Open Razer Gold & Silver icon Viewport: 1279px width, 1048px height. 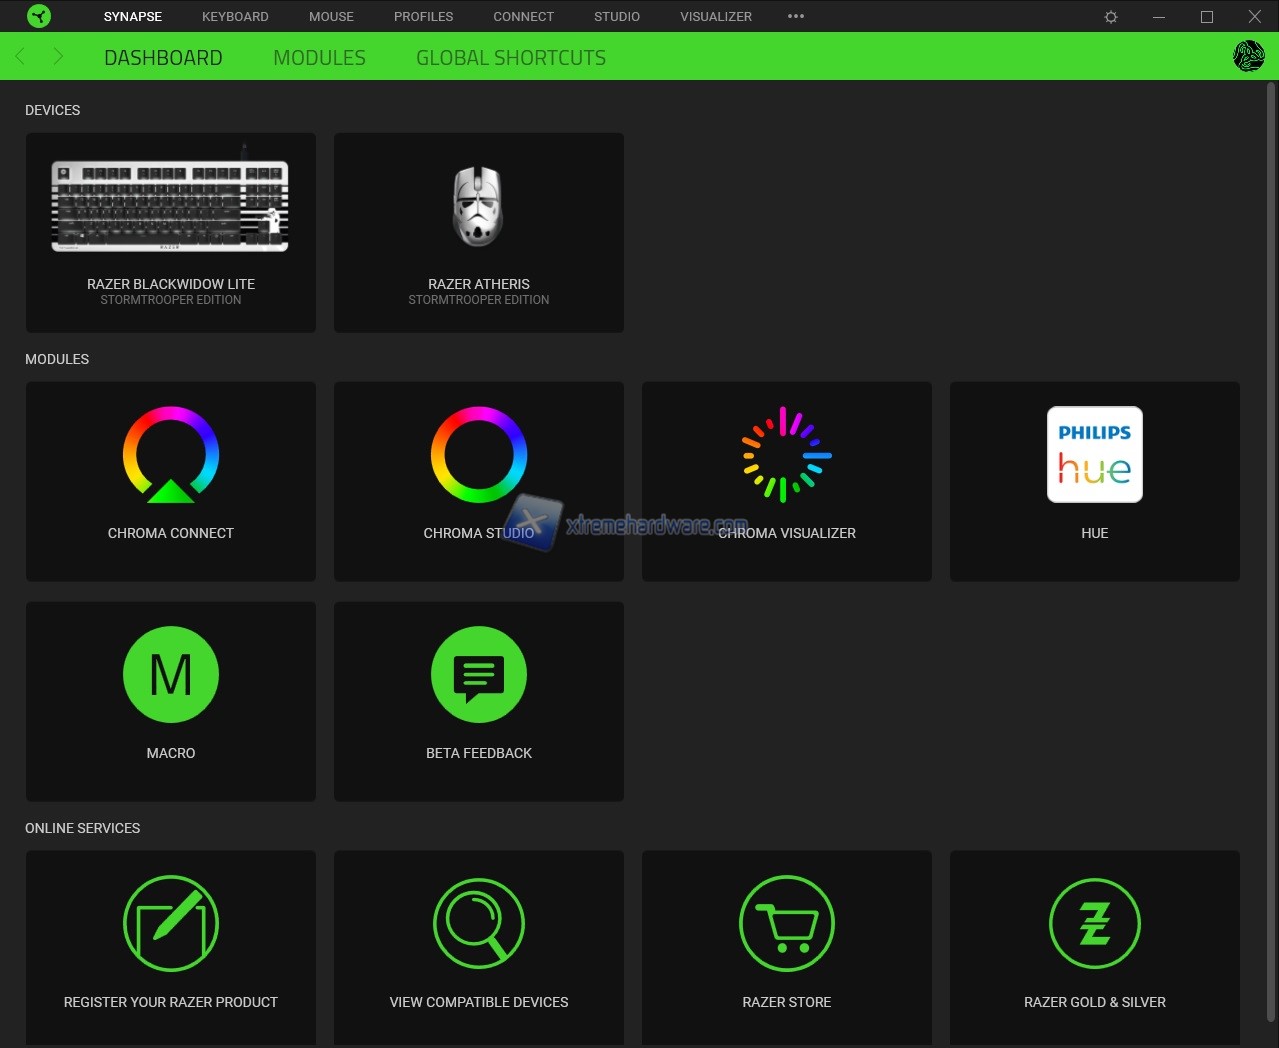tap(1095, 924)
